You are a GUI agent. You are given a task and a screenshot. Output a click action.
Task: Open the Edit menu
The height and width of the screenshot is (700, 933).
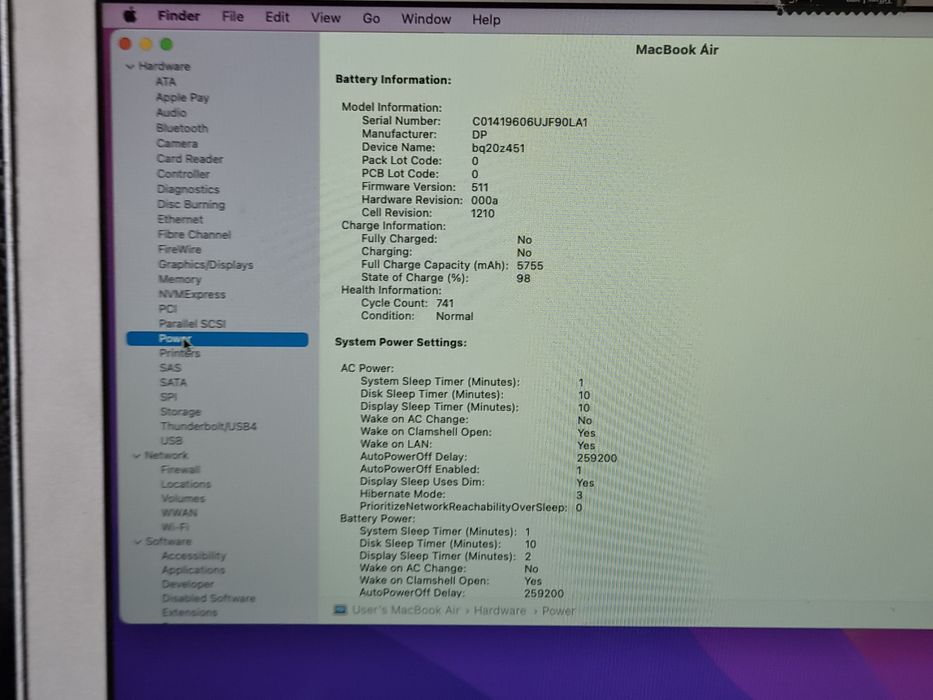tap(277, 17)
